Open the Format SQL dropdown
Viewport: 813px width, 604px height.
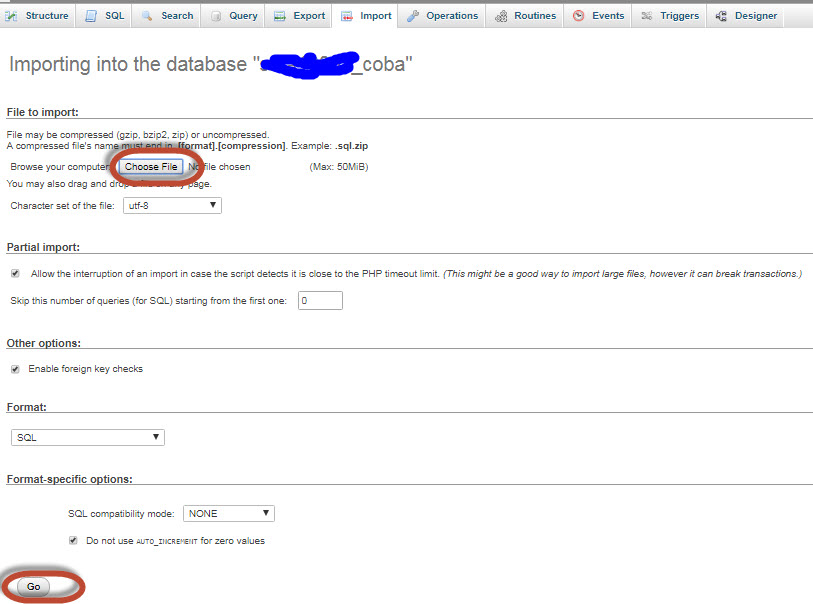tap(88, 437)
